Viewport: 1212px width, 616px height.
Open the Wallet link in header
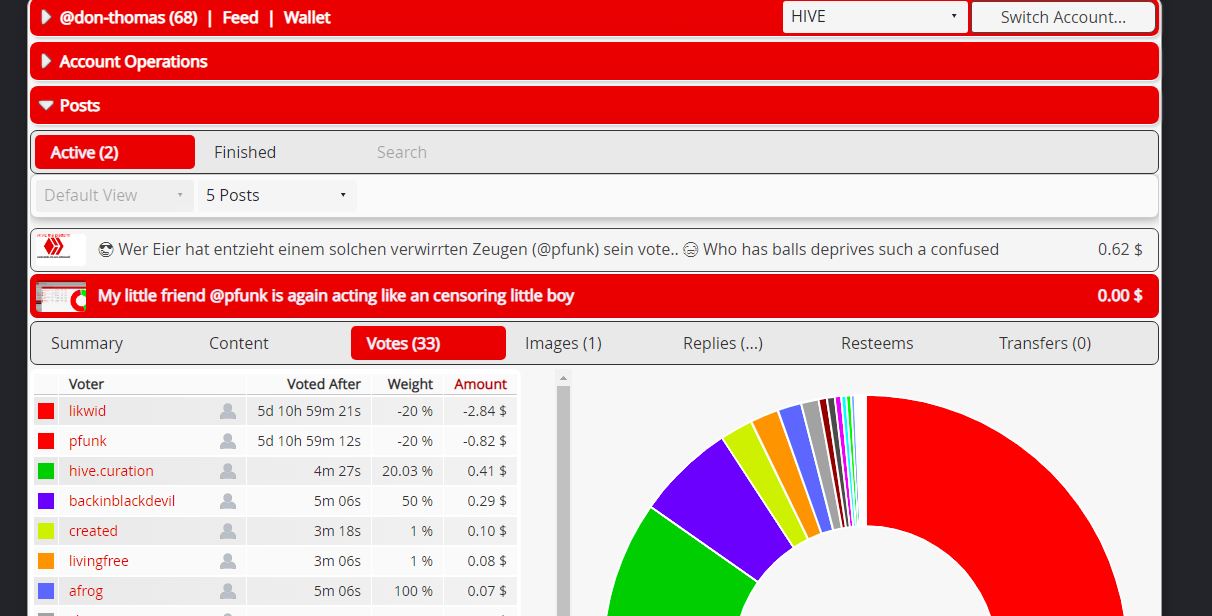[307, 17]
